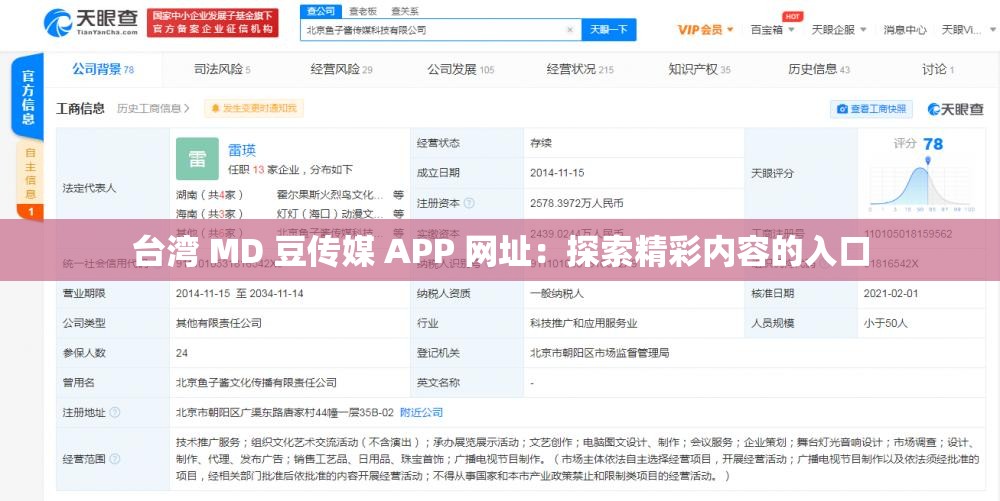Screen dimensions: 1000x501
Task: Switch to the 司法风险 tab
Action: coord(222,69)
